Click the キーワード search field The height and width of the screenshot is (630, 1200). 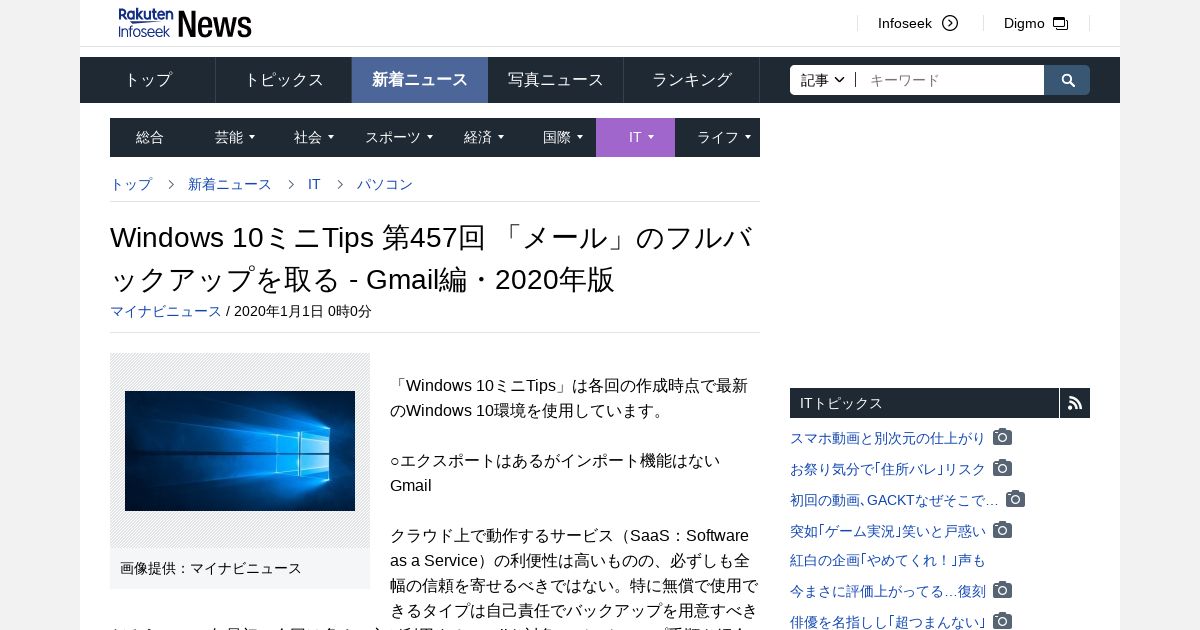[x=951, y=80]
